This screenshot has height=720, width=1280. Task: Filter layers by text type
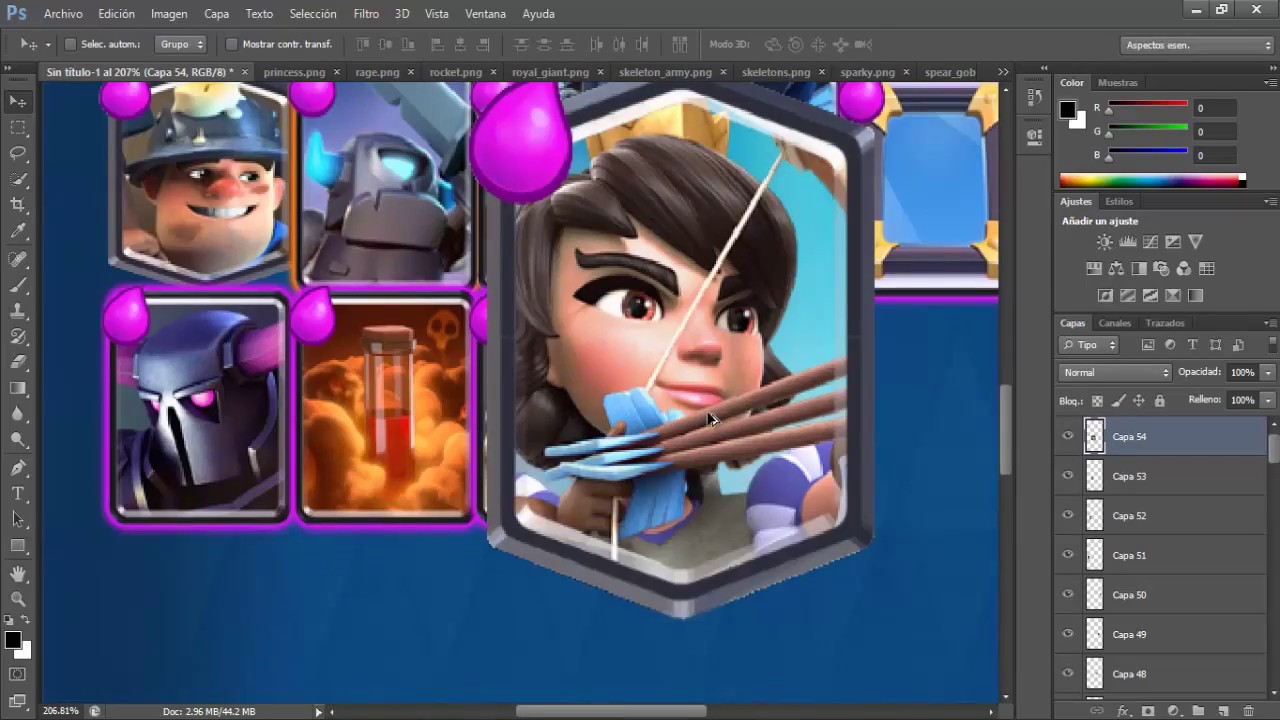pos(1192,345)
